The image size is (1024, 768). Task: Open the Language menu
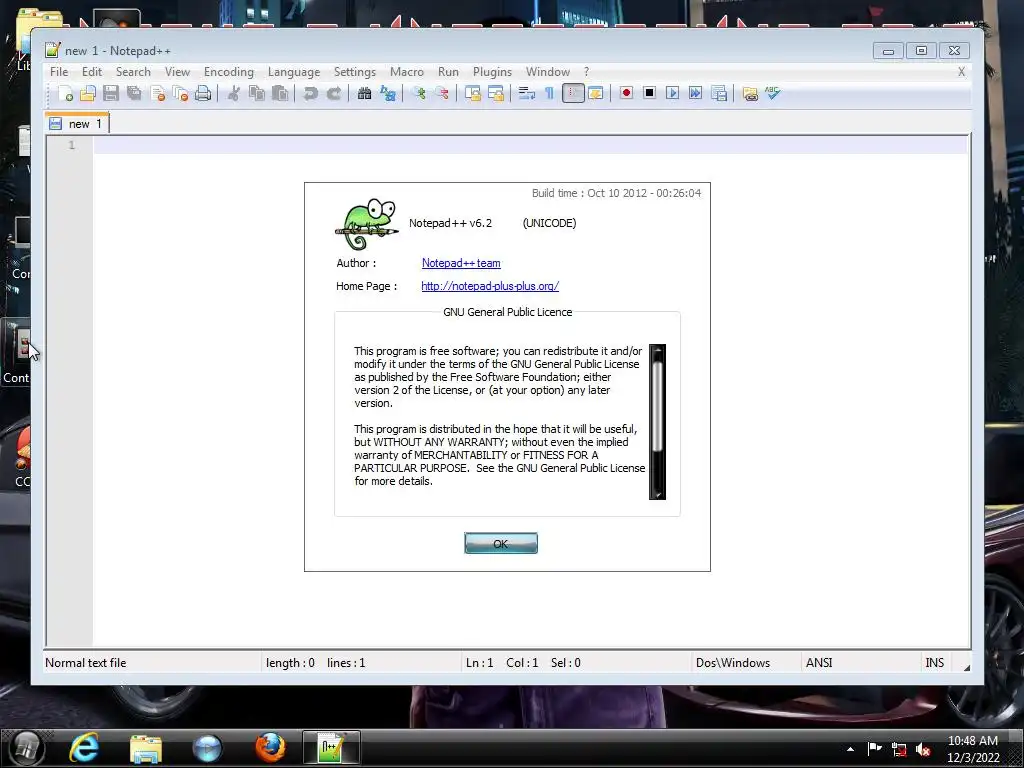[294, 72]
